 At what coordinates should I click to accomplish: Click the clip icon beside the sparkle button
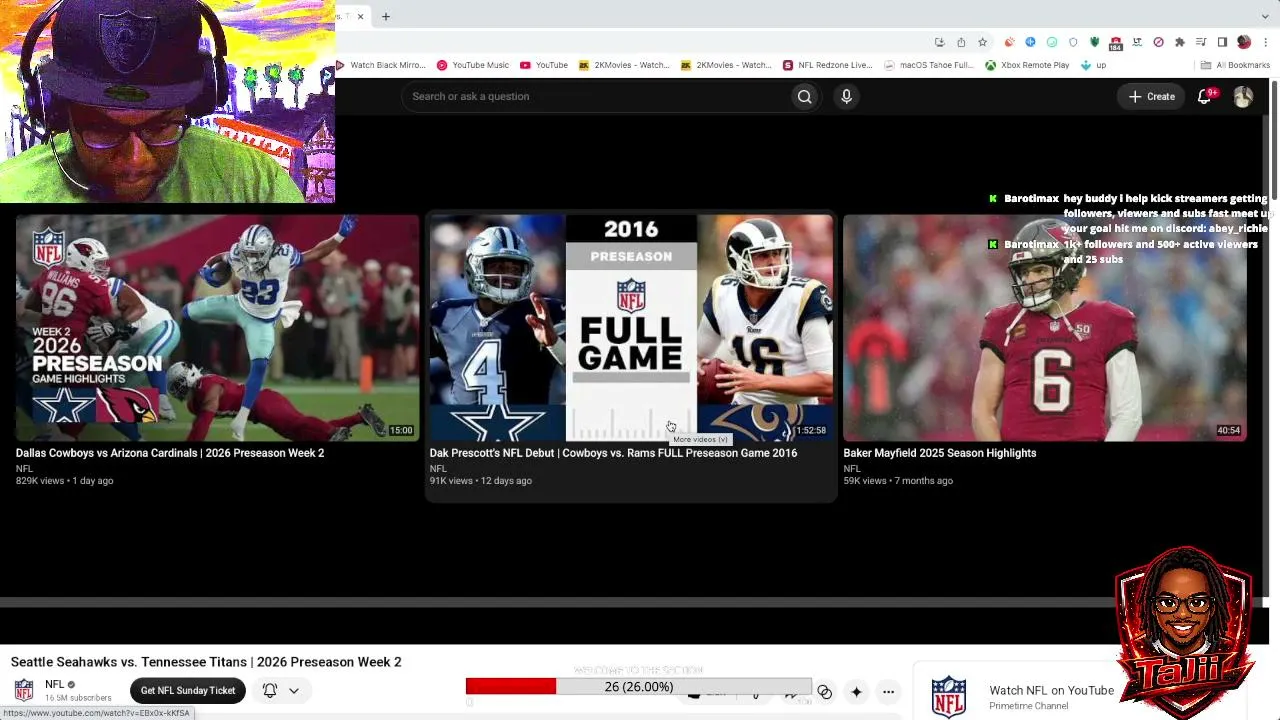click(x=824, y=691)
